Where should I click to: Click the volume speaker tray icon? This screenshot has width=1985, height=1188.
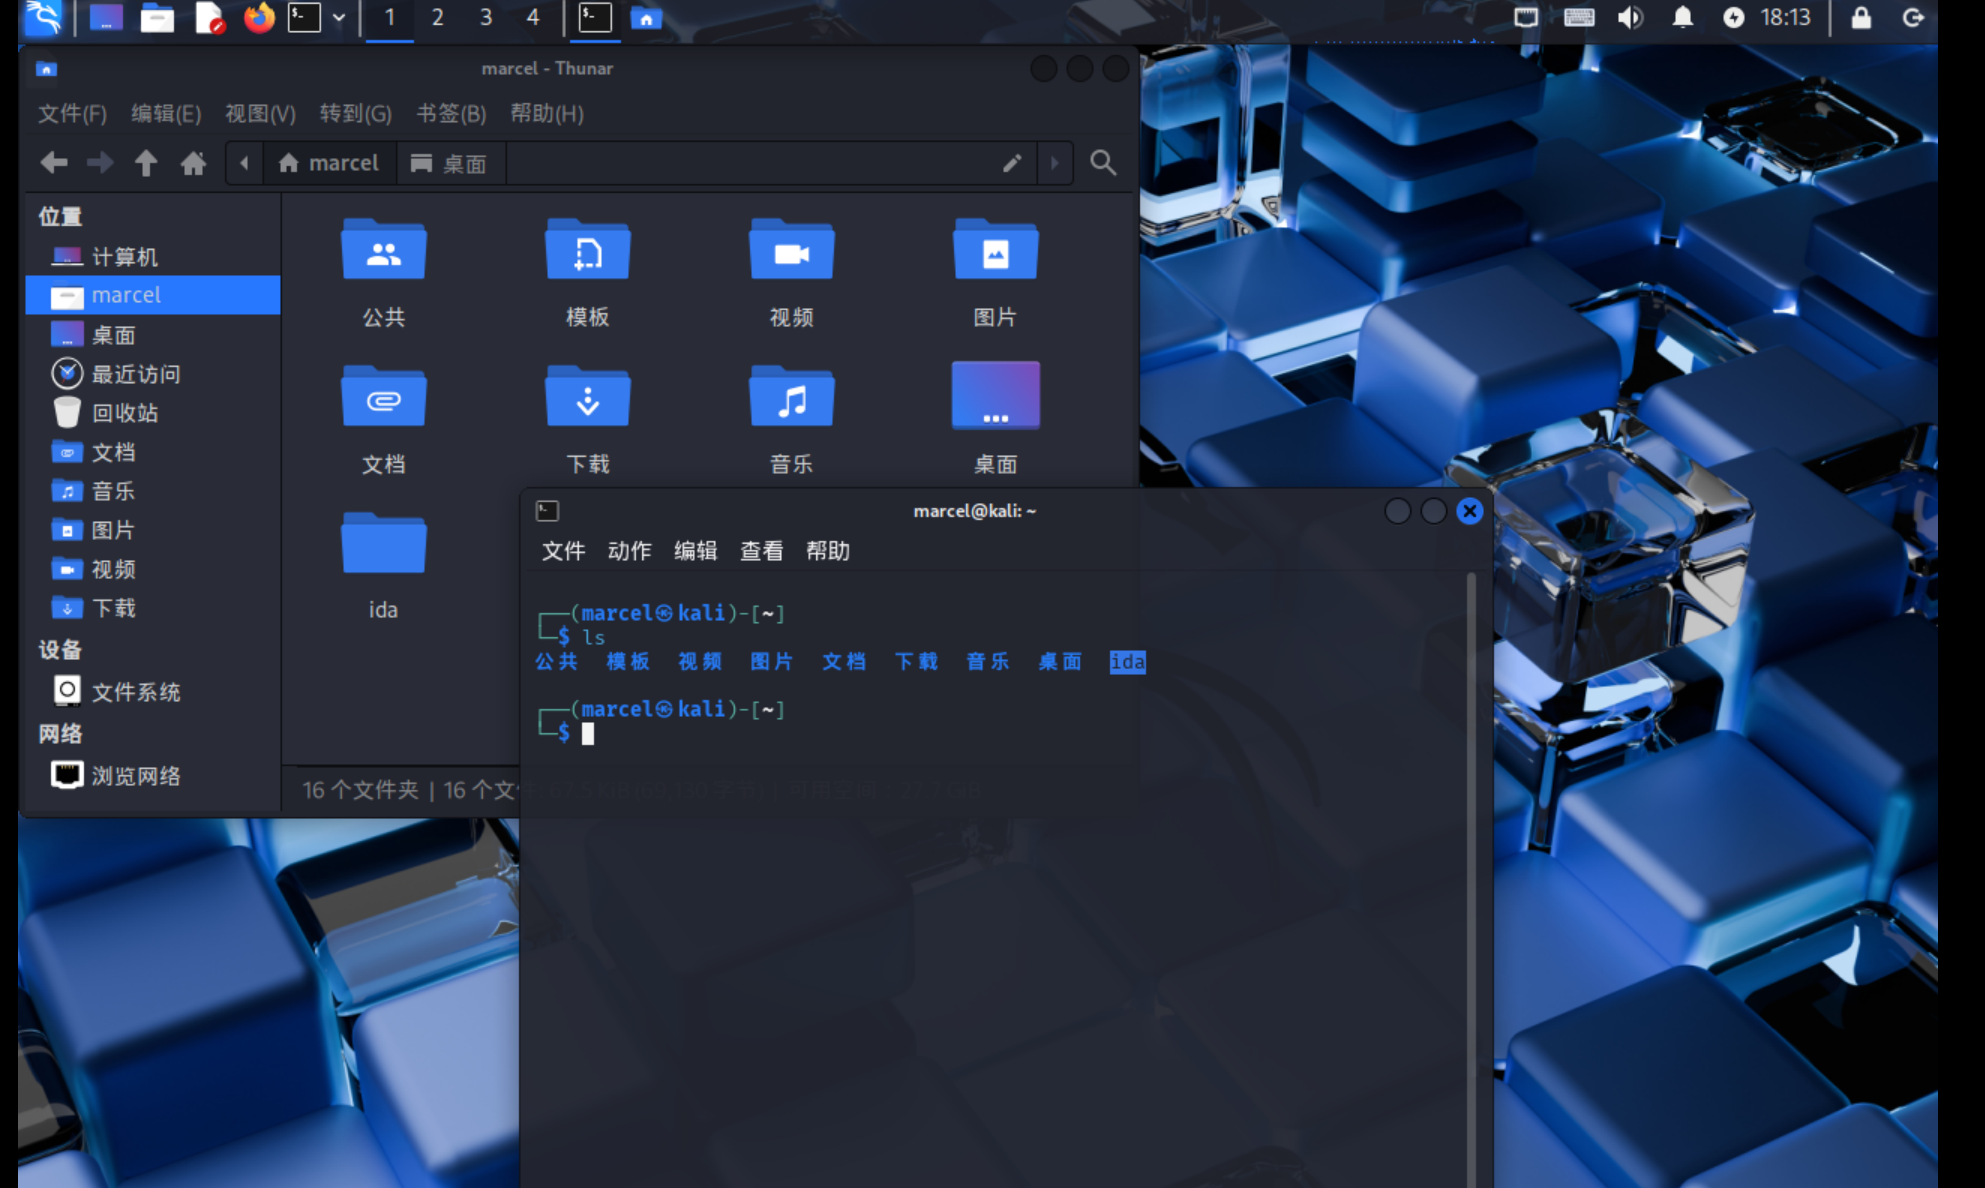[1630, 18]
